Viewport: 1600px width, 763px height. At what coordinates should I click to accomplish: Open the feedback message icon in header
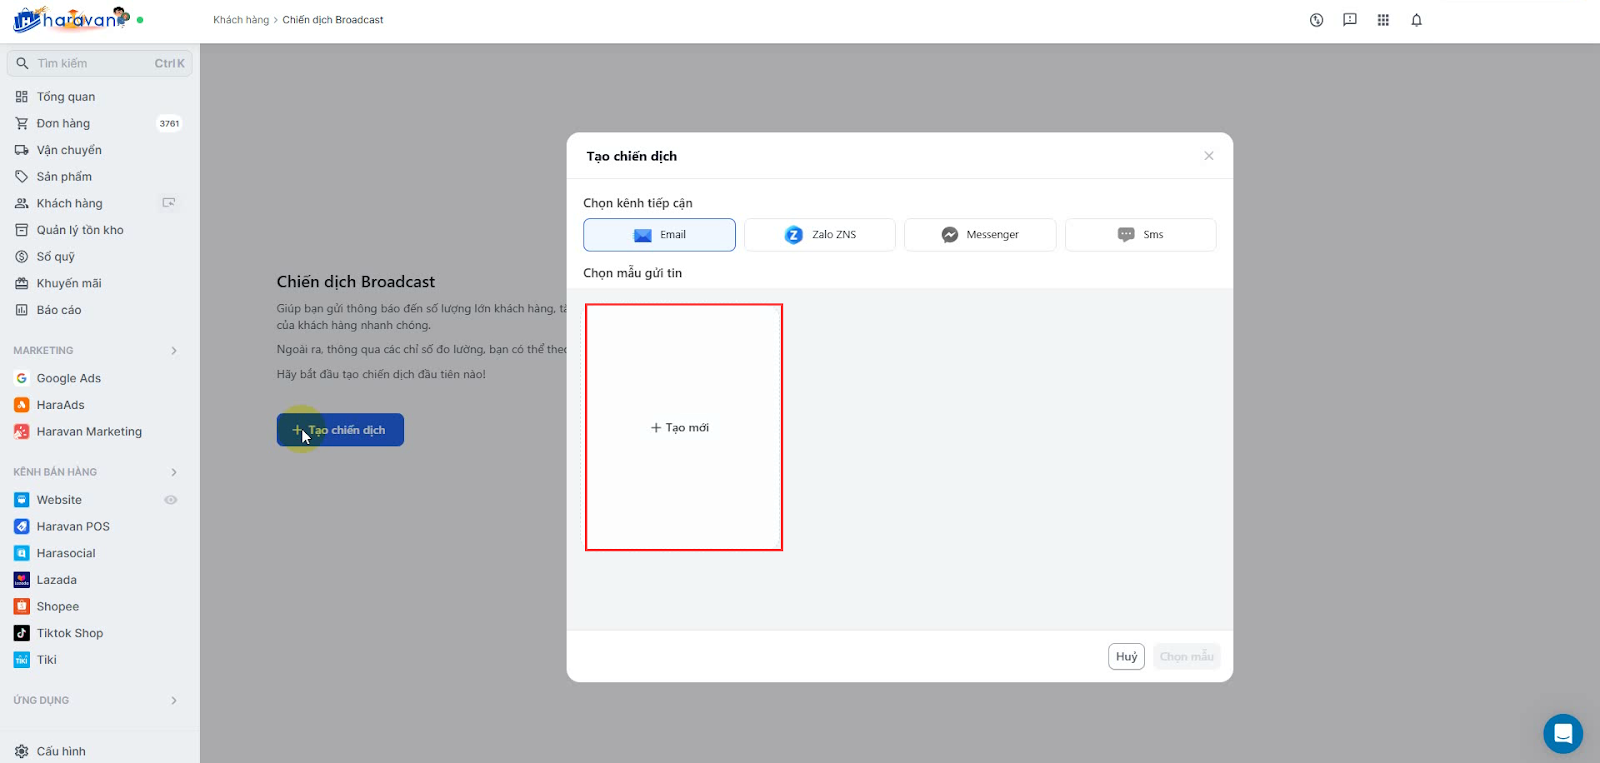(1350, 20)
